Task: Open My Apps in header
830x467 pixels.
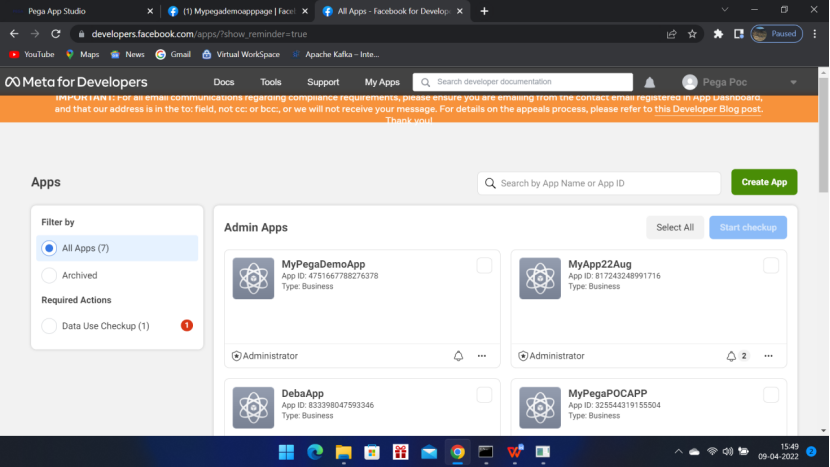Action: [382, 82]
